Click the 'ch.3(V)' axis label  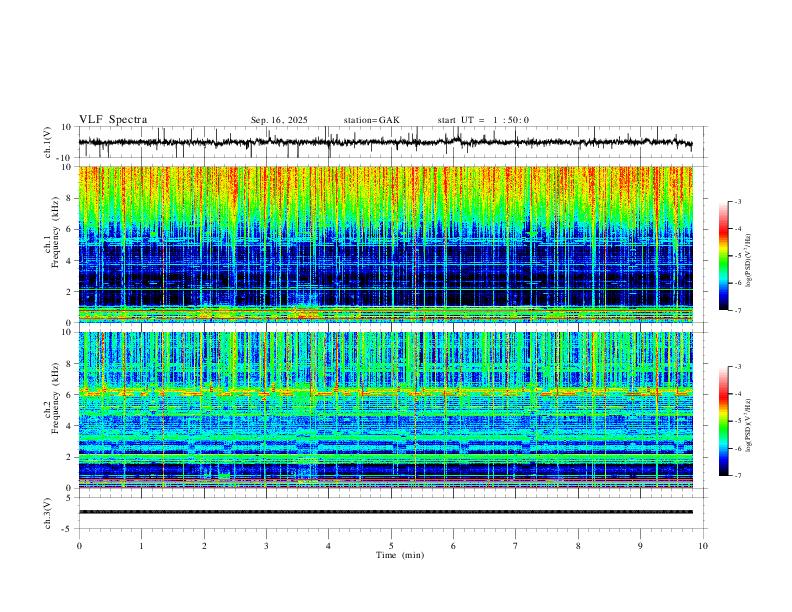point(48,513)
